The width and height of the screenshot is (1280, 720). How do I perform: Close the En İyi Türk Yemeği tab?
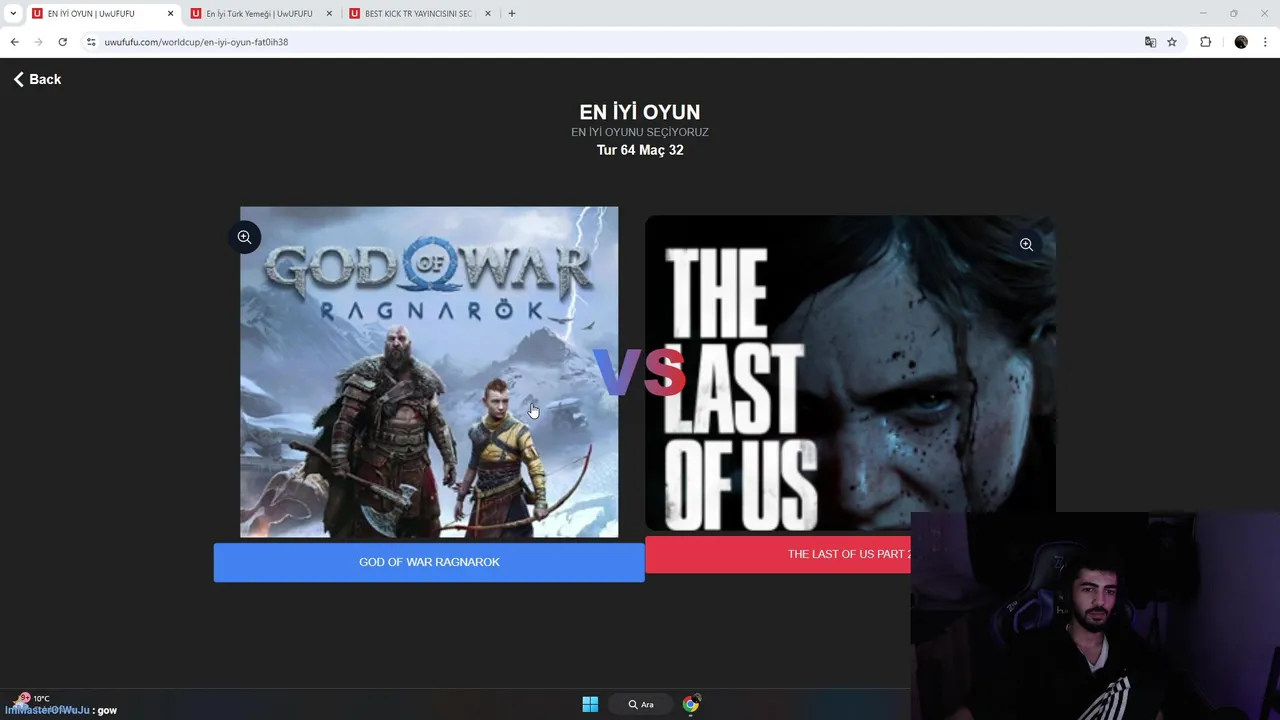coord(329,14)
